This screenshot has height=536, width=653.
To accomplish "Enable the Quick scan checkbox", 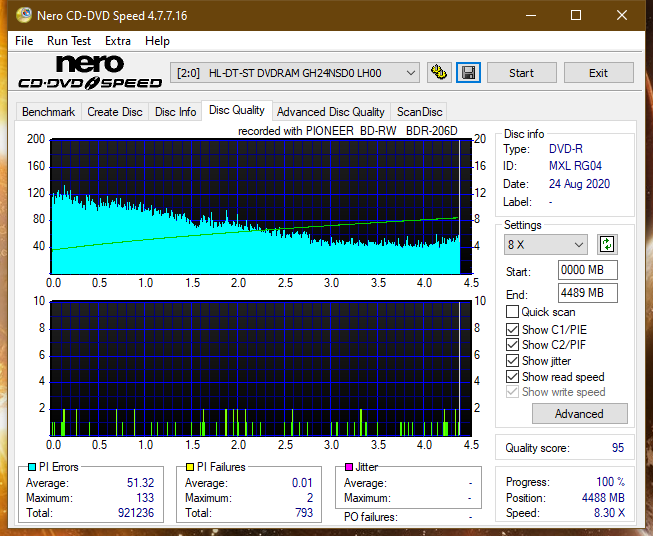I will pos(512,312).
